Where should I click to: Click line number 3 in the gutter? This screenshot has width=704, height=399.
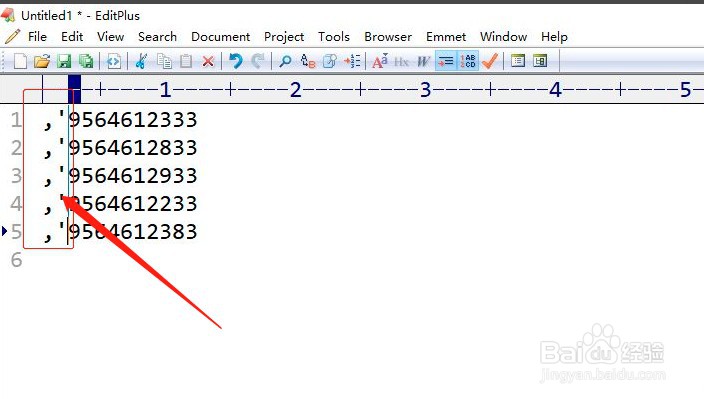[x=16, y=176]
